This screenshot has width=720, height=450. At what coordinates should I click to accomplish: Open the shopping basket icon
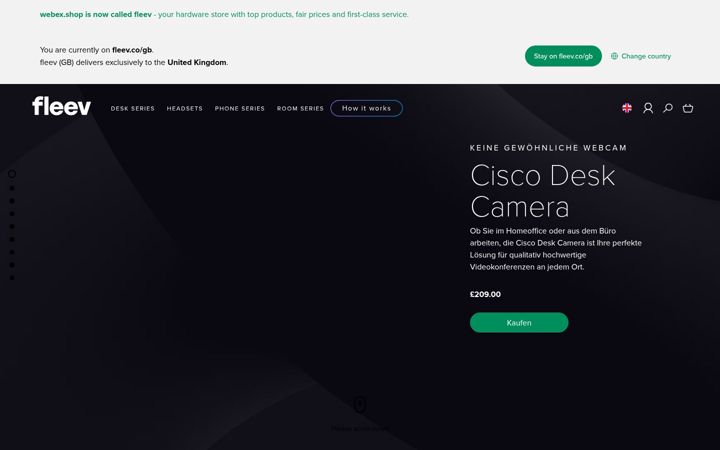[688, 108]
